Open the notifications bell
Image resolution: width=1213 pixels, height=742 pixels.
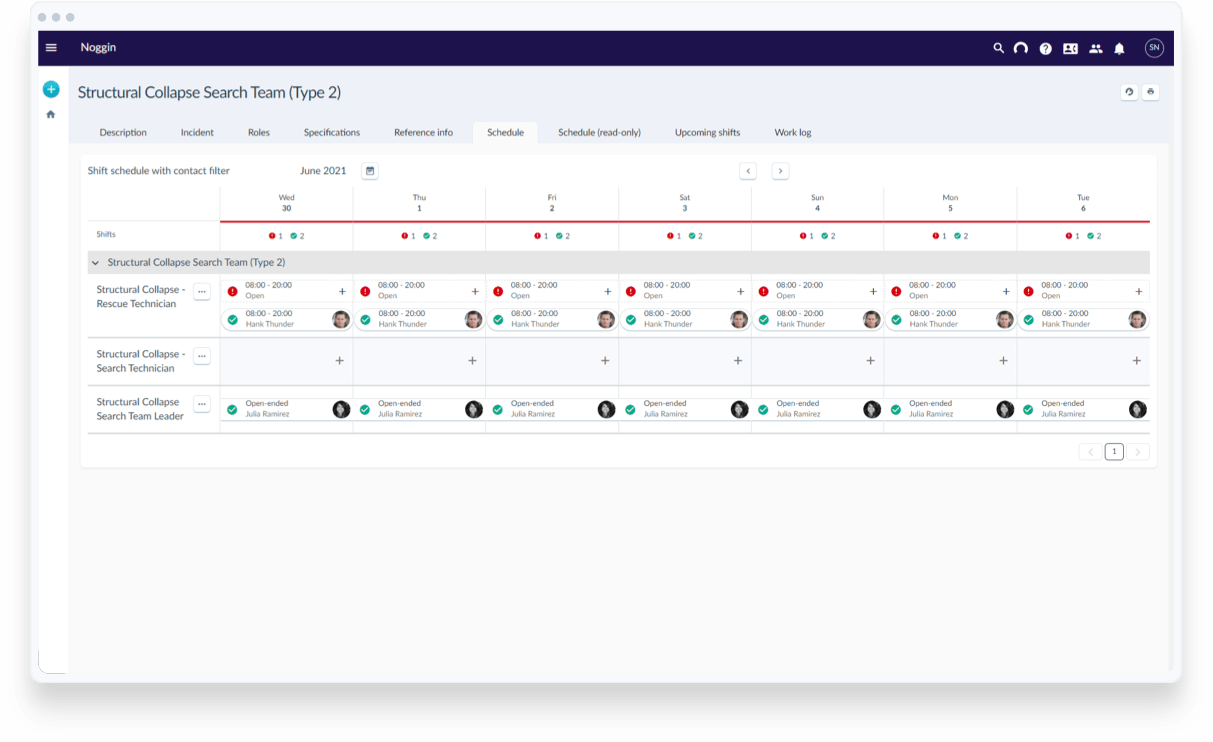pos(1119,48)
